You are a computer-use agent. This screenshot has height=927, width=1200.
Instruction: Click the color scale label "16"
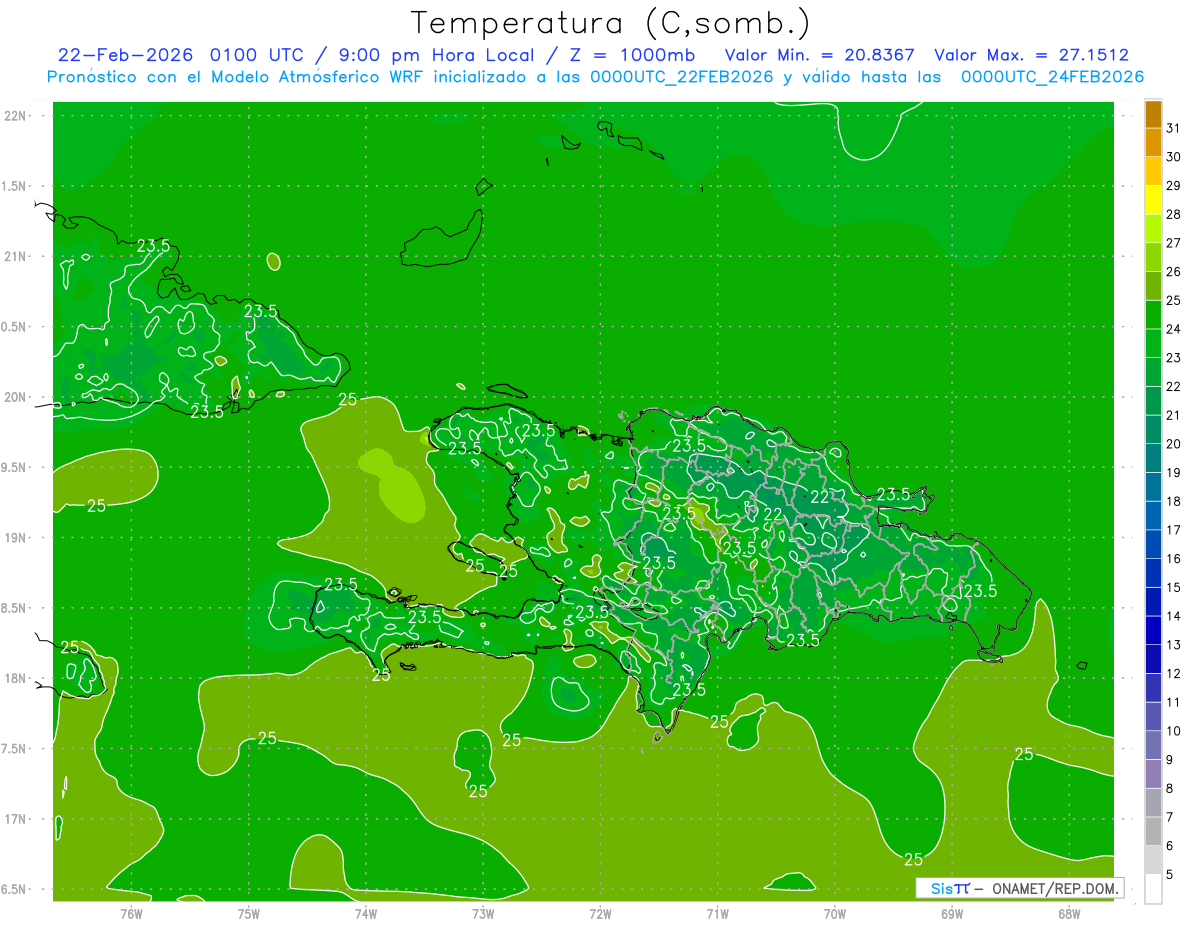(1174, 559)
